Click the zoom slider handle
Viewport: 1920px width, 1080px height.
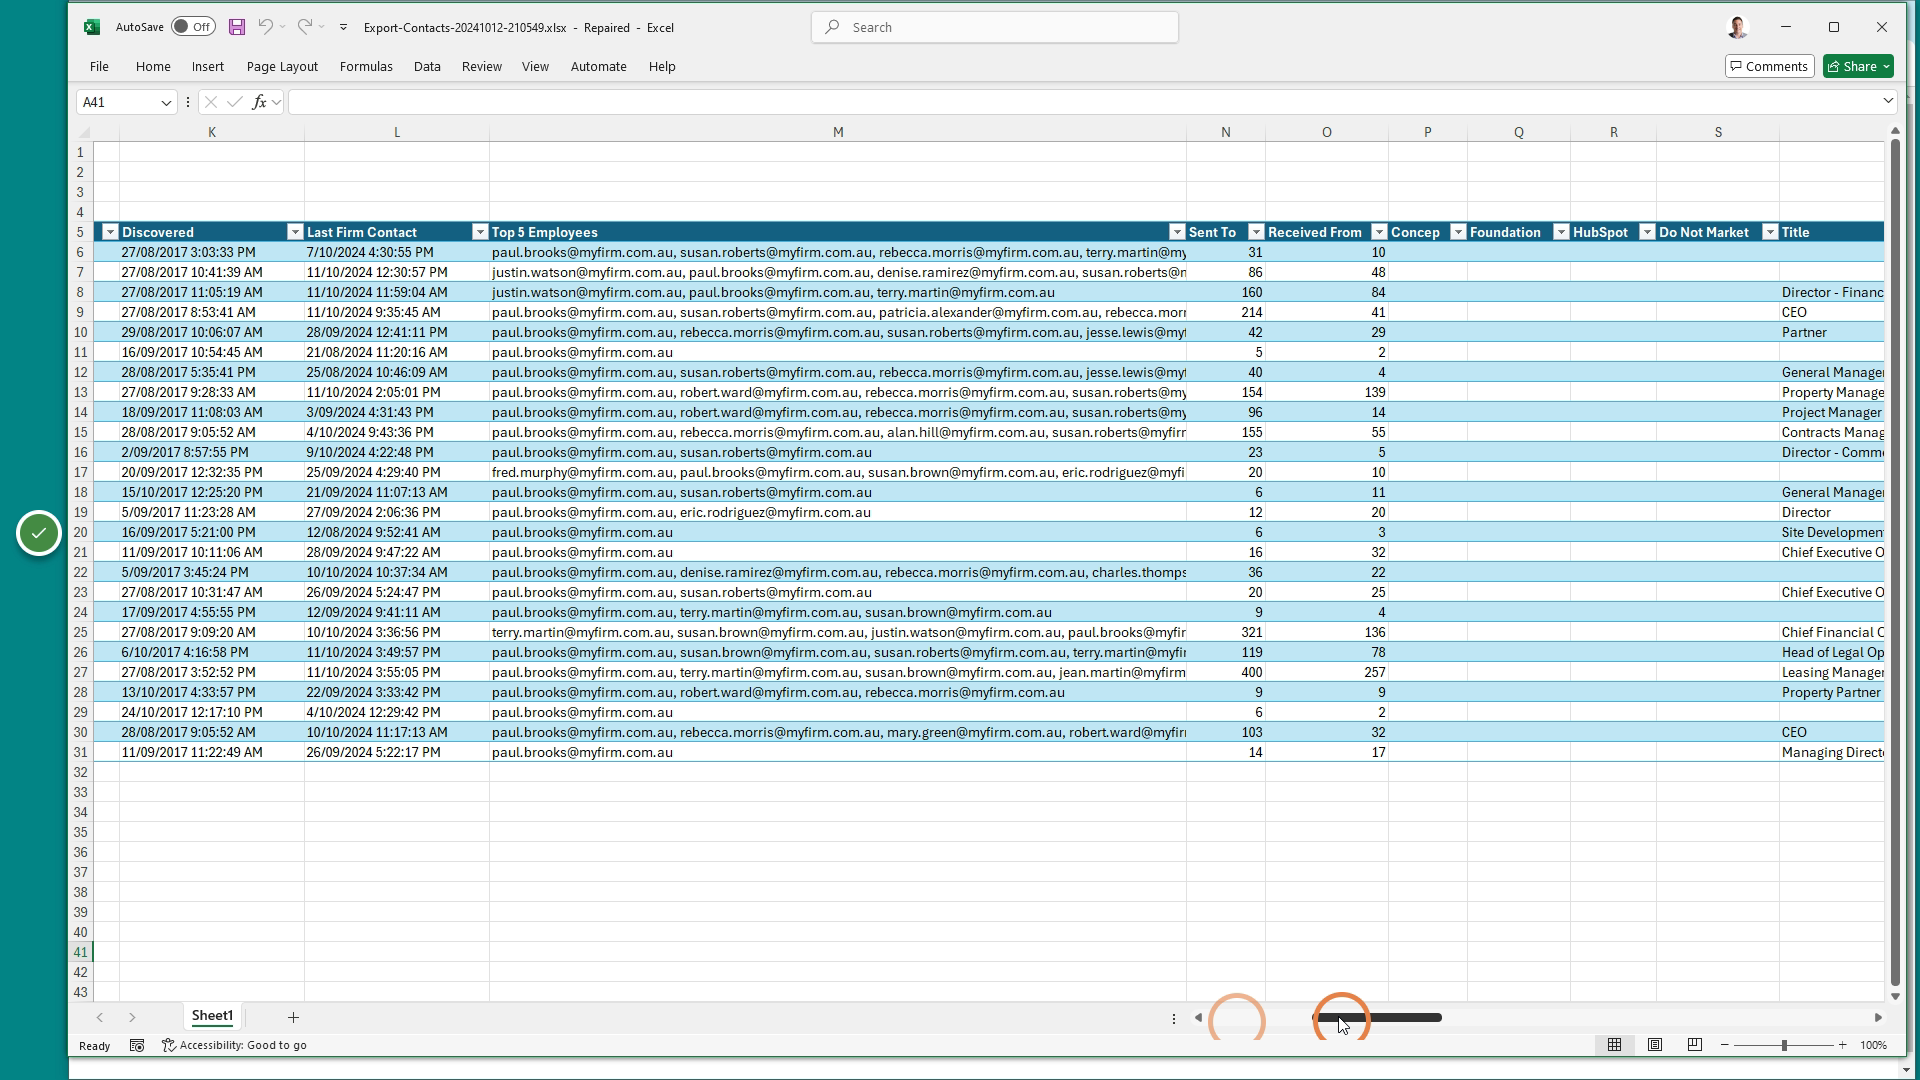tap(1784, 1045)
